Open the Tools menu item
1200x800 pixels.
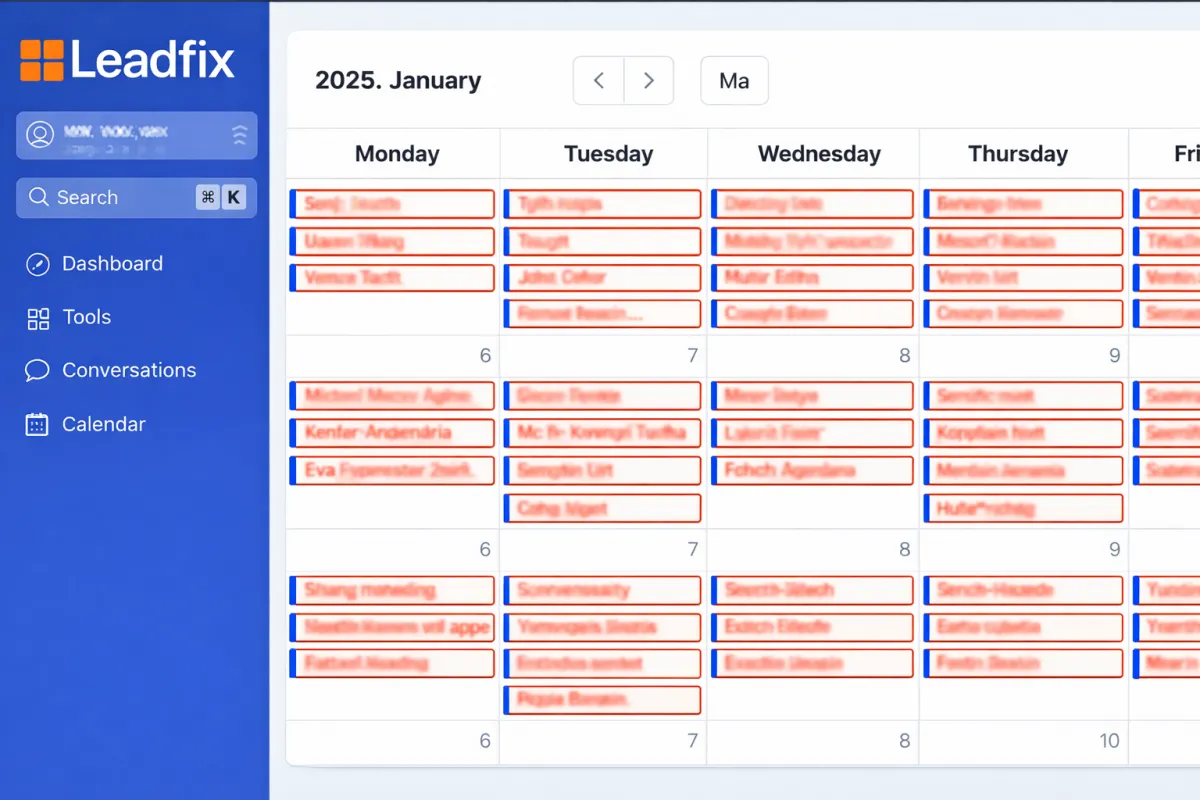[87, 317]
